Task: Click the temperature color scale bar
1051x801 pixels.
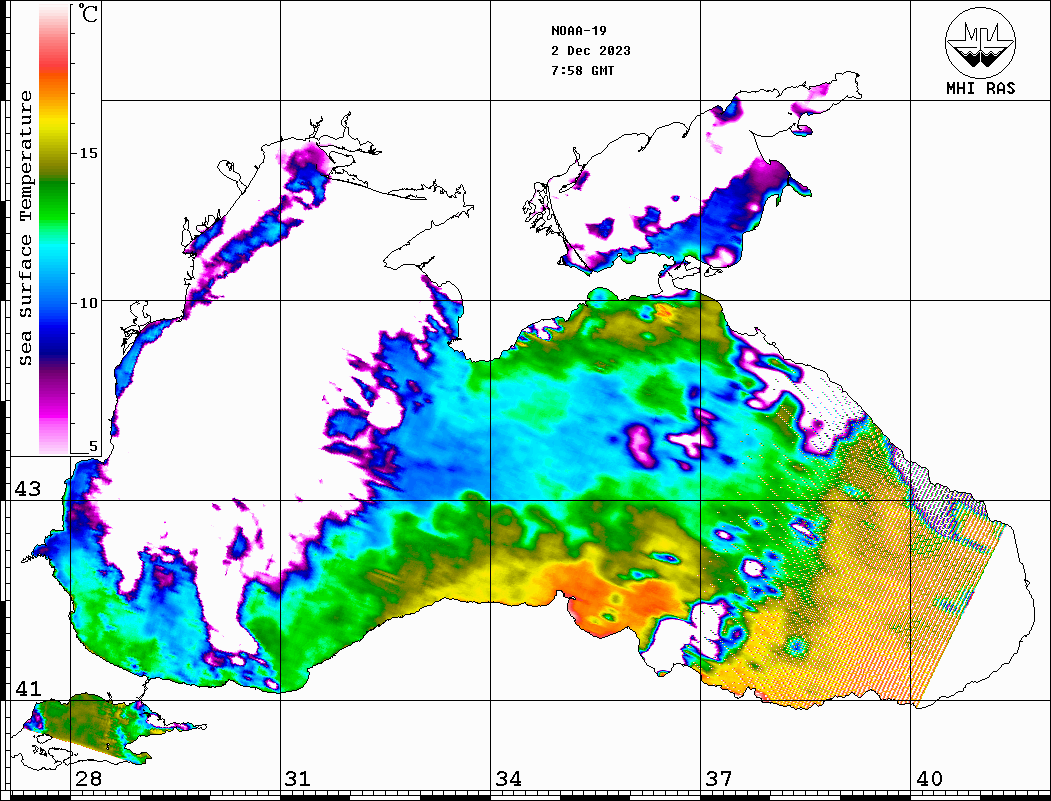Action: (x=54, y=229)
